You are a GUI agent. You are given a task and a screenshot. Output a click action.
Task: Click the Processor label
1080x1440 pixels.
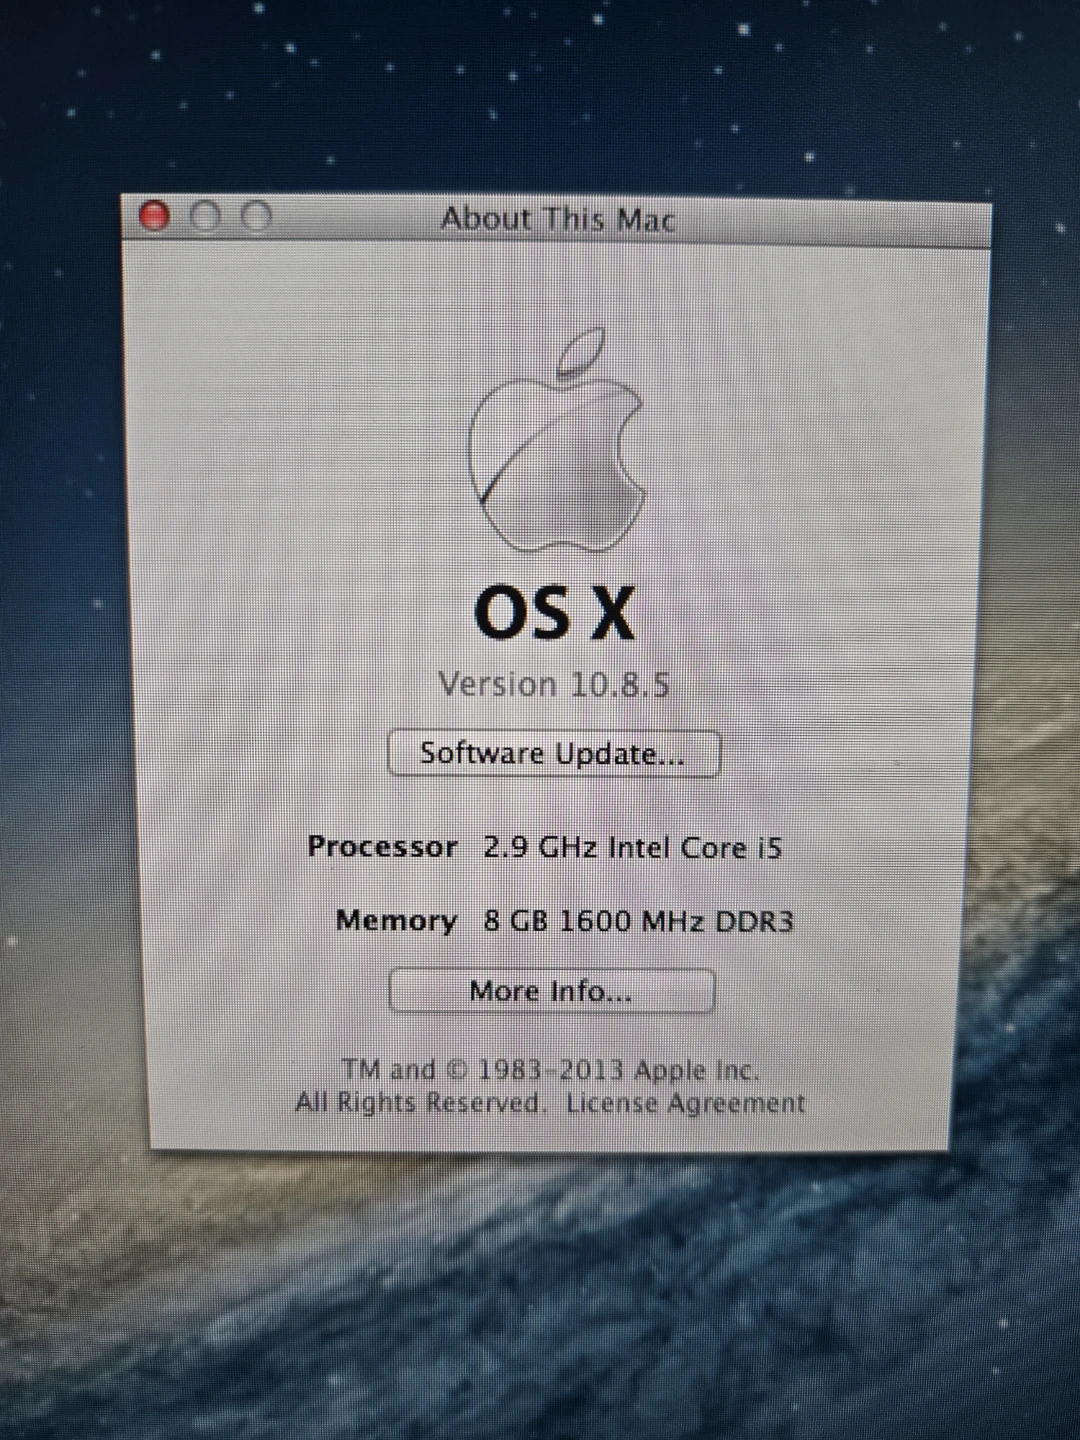[382, 846]
